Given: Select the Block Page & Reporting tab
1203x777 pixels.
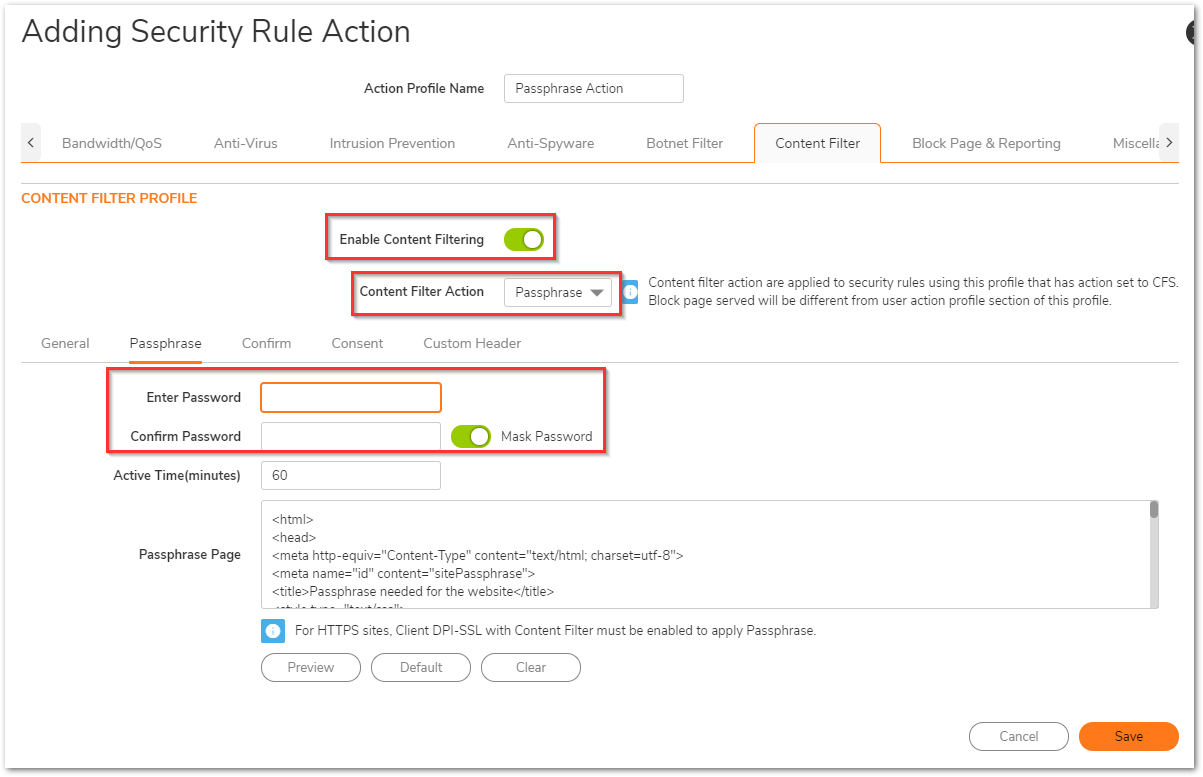Looking at the screenshot, I should [985, 143].
